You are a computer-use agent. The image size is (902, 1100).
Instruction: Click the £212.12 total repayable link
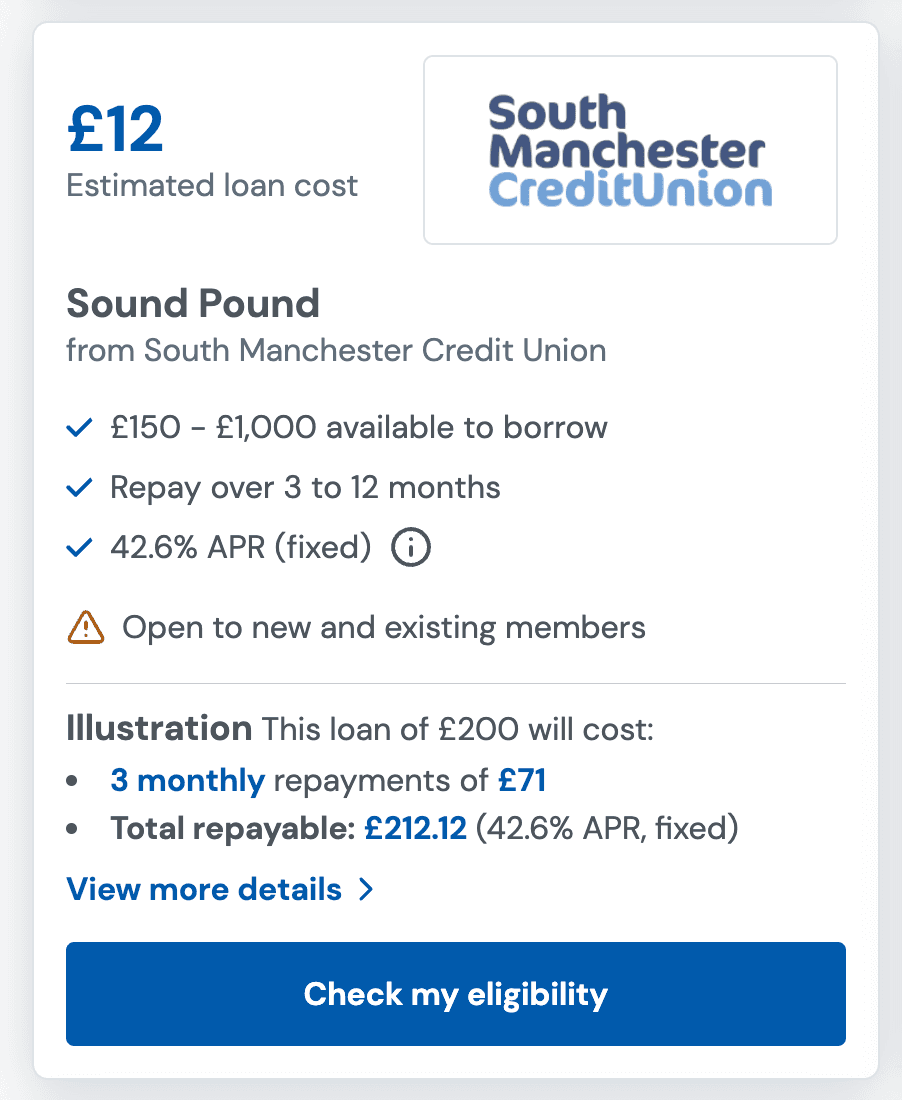click(x=414, y=828)
